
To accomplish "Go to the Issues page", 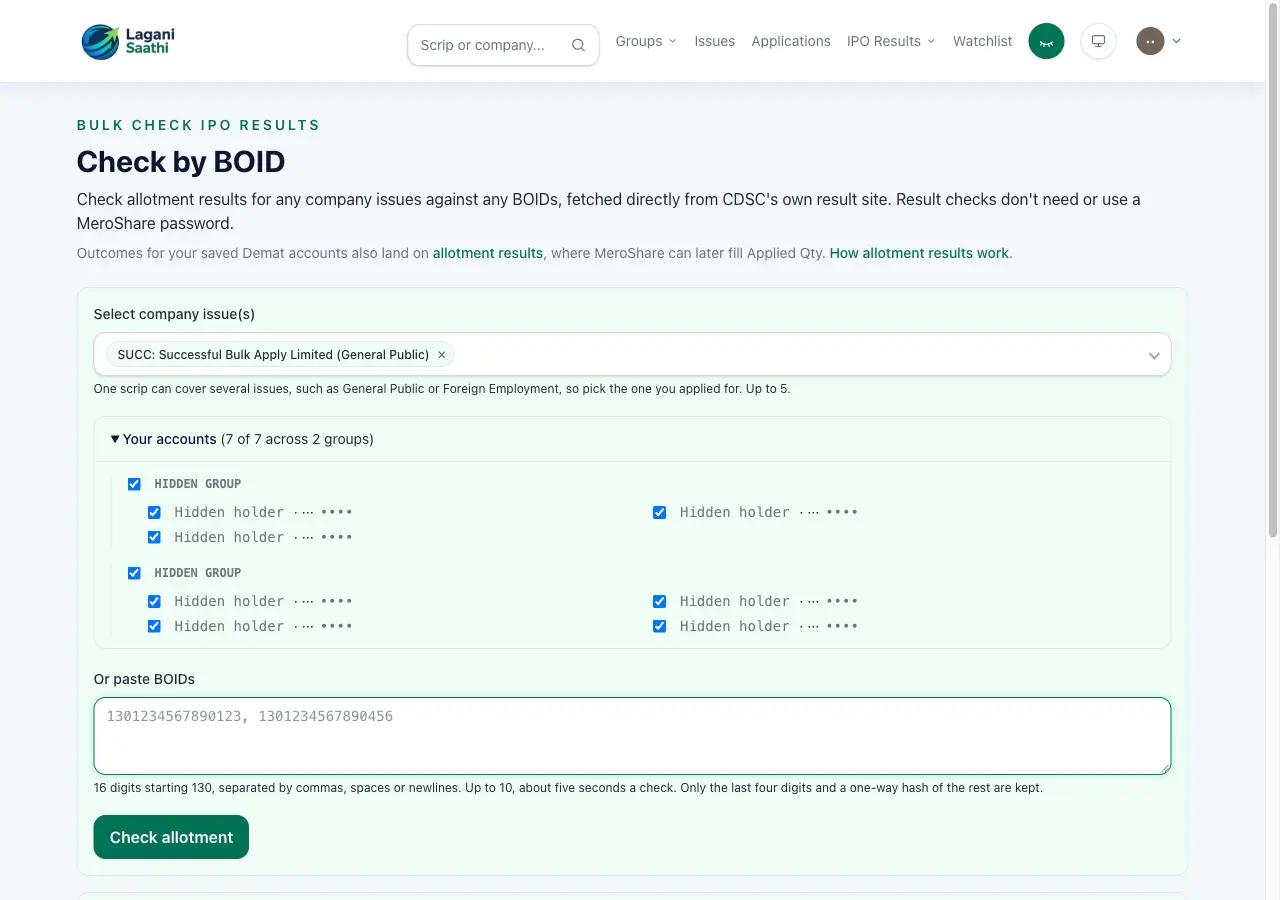I will pos(715,41).
